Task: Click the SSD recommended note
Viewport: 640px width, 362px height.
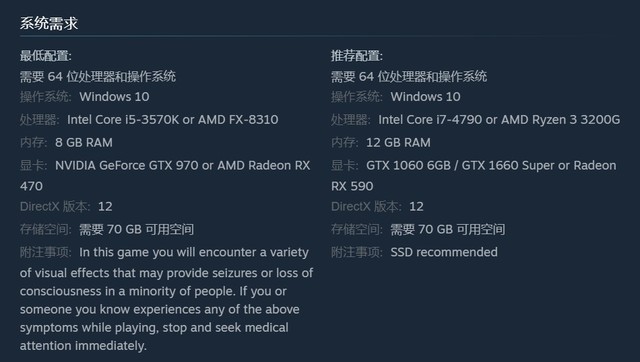Action: pos(444,252)
